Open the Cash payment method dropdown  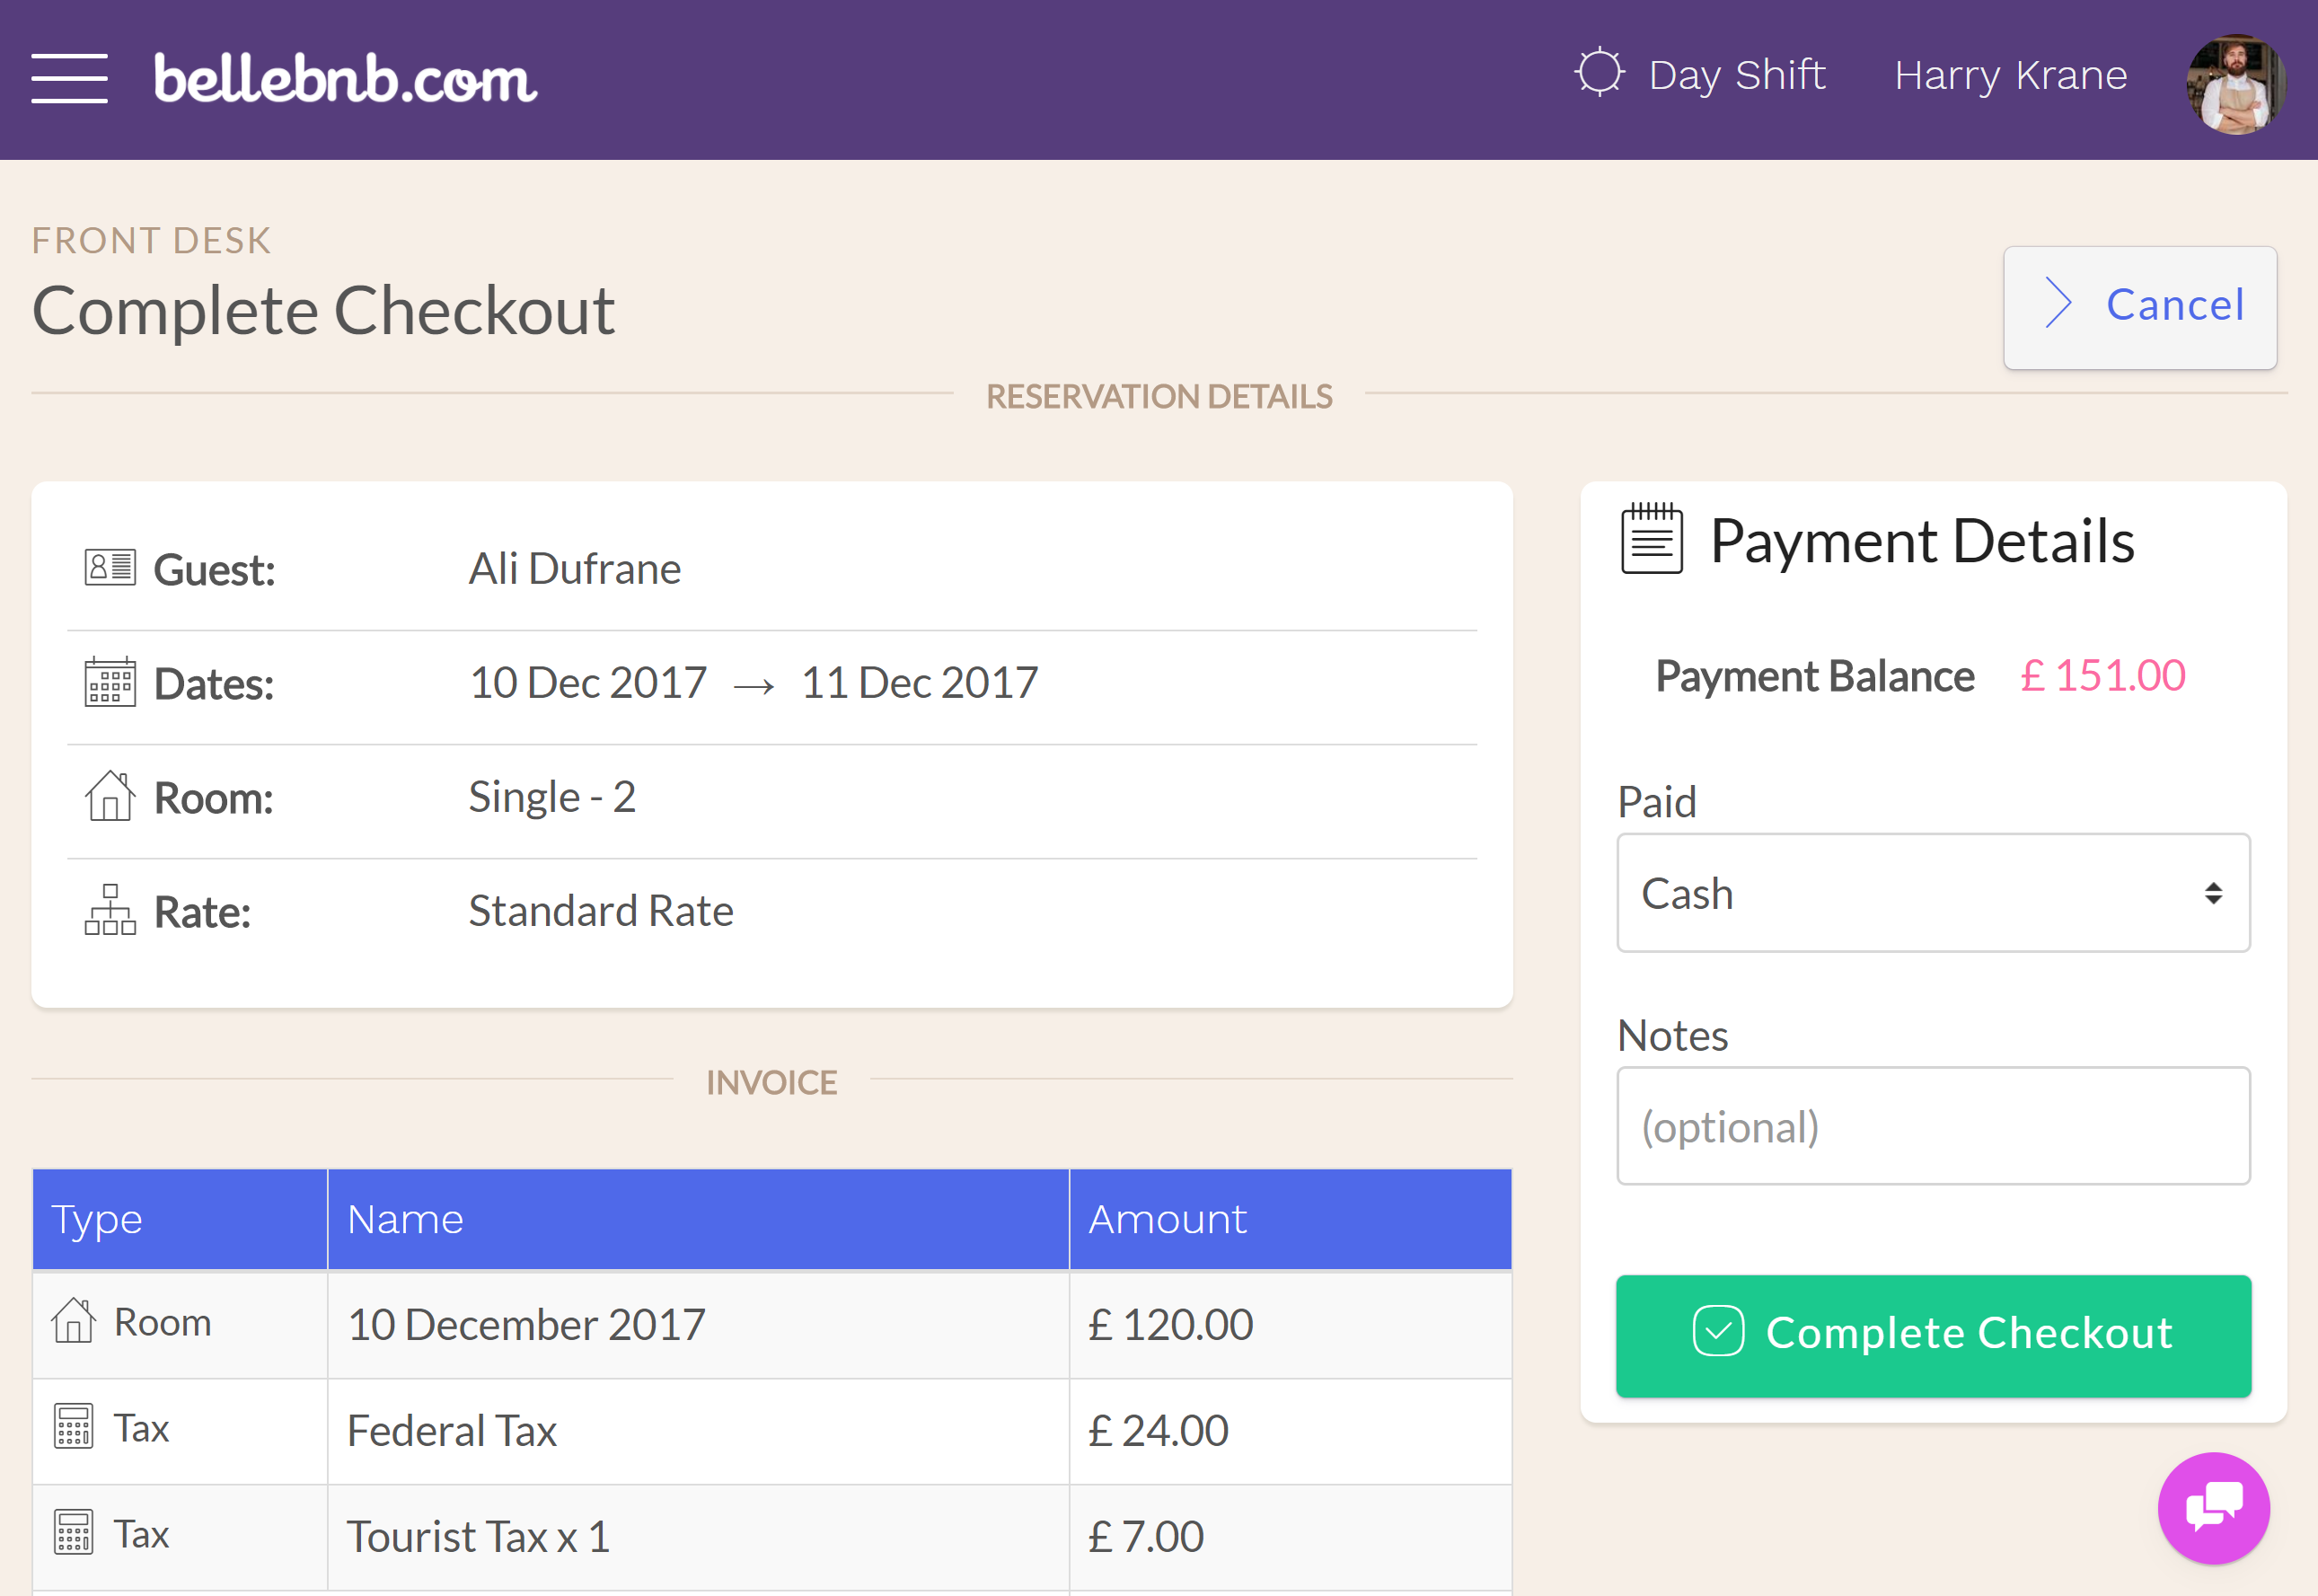(x=1932, y=893)
